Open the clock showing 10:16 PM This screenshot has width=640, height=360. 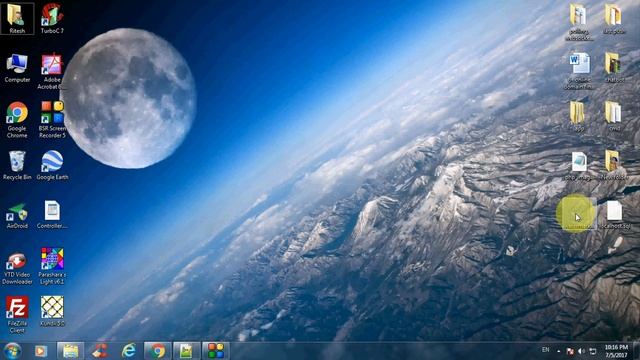(616, 351)
